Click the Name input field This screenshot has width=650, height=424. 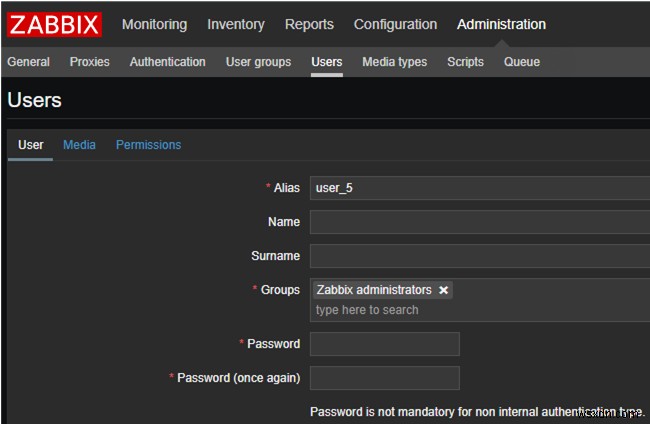pos(480,222)
